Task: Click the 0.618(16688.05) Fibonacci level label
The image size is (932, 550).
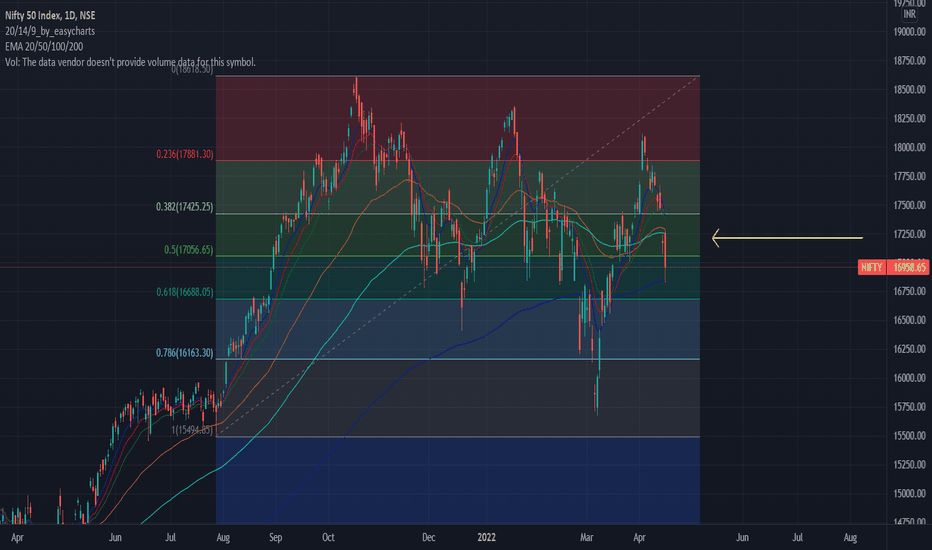Action: [x=185, y=292]
